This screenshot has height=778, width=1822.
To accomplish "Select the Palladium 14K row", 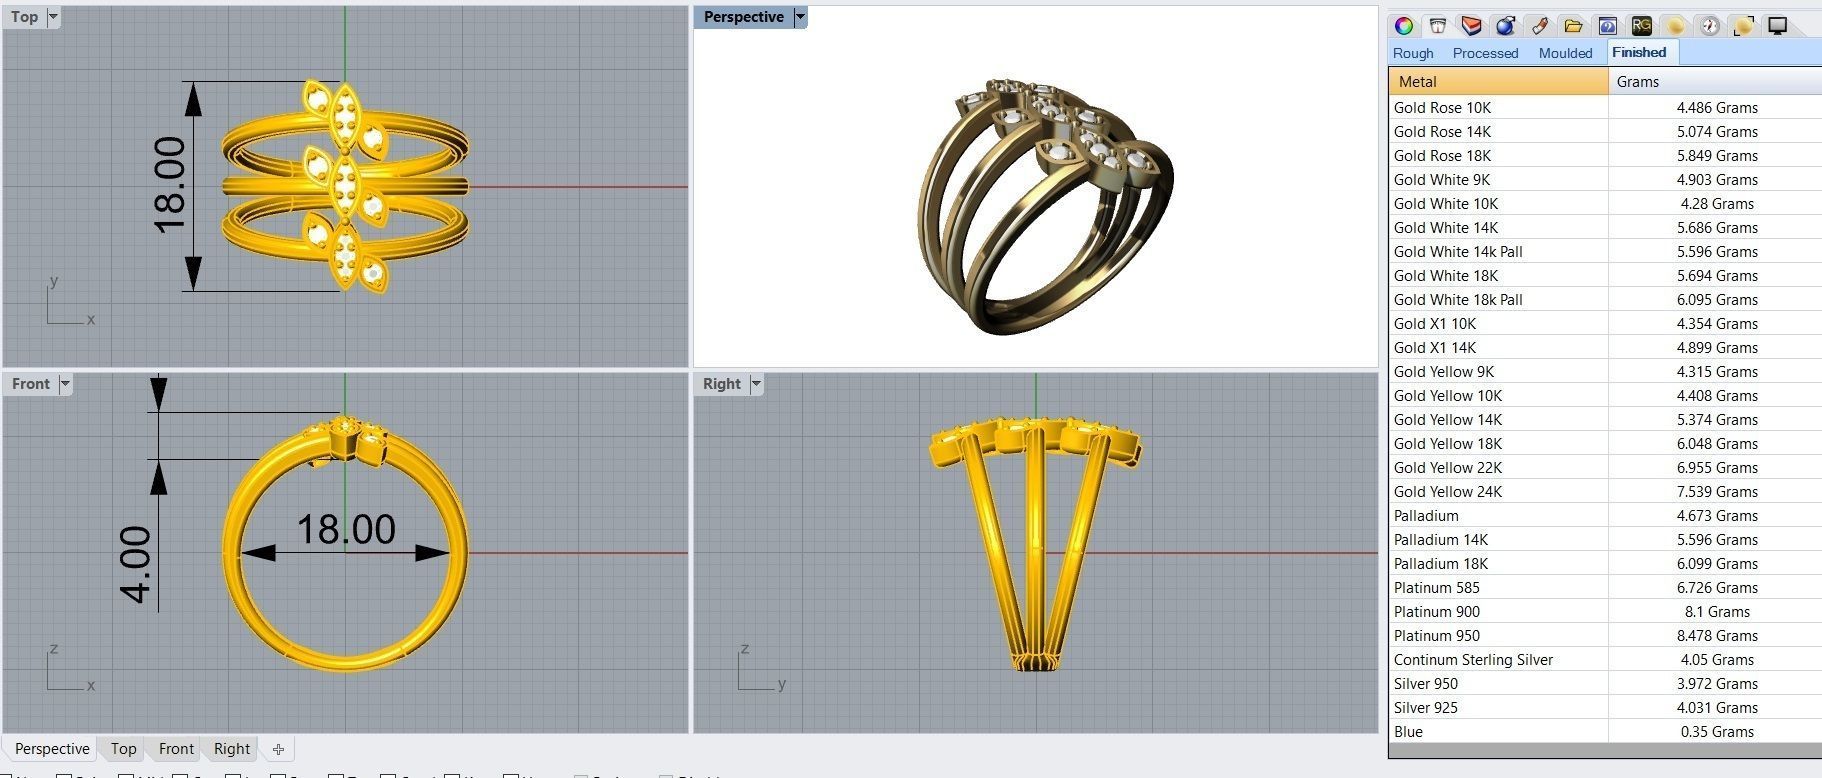I will click(1605, 539).
